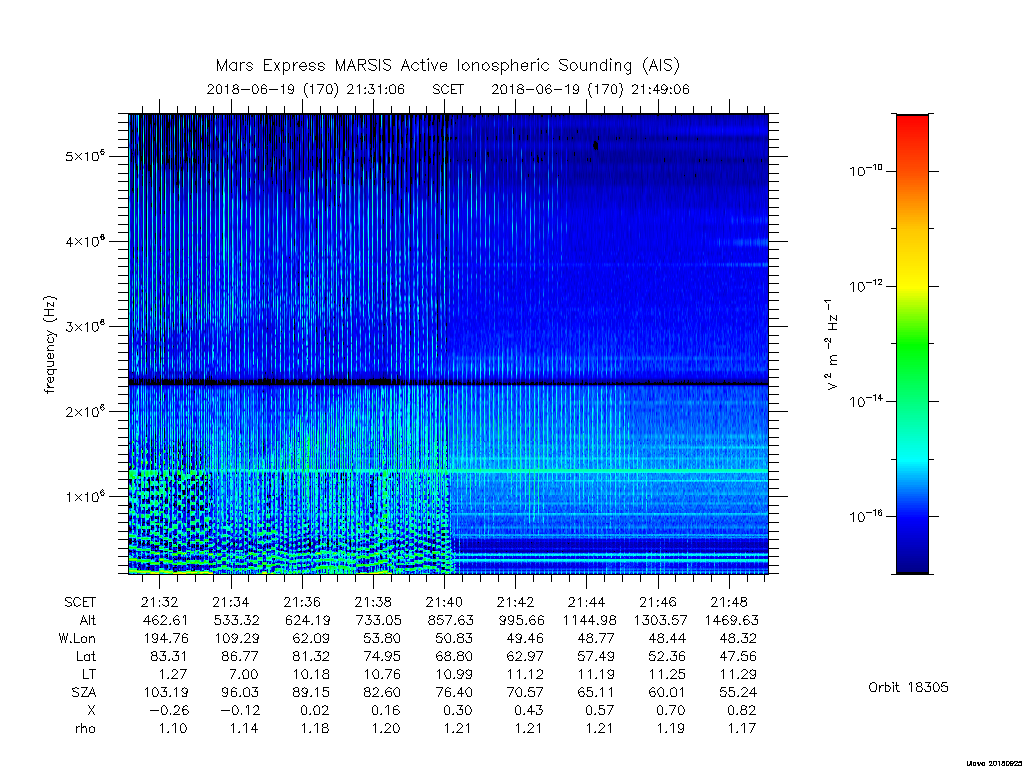The width and height of the screenshot is (1024, 768).
Task: Click altitude value 995.66
Action: click(x=521, y=620)
